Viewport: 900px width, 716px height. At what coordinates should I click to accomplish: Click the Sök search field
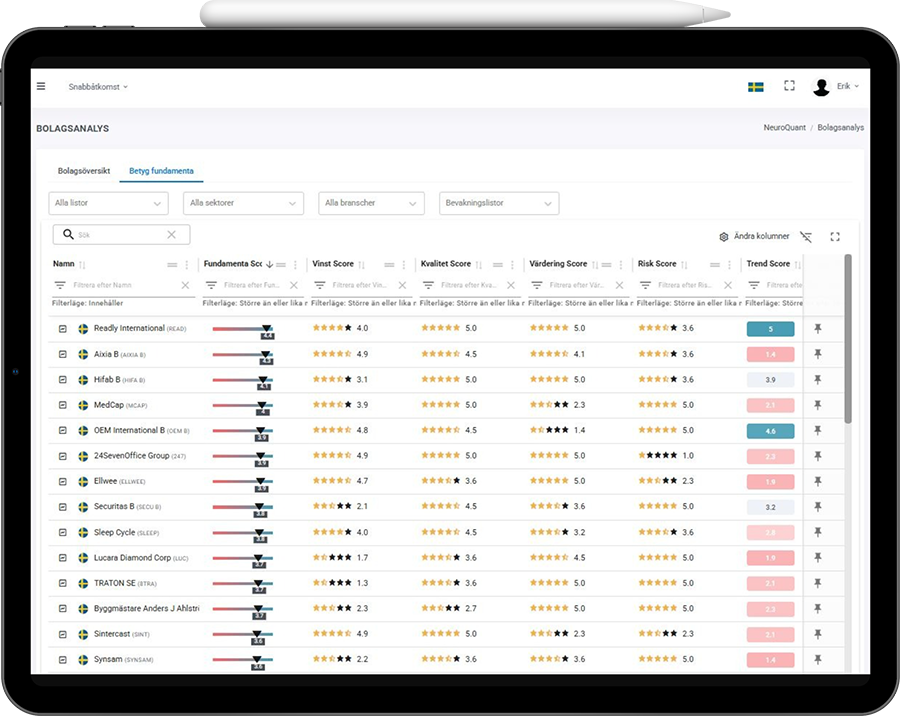[120, 235]
